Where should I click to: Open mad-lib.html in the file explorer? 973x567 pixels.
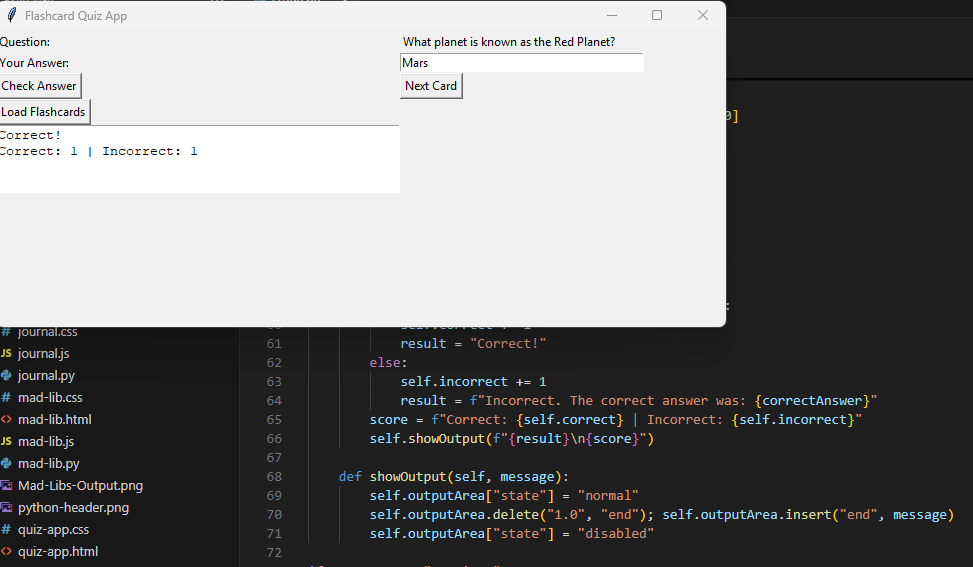pos(55,419)
